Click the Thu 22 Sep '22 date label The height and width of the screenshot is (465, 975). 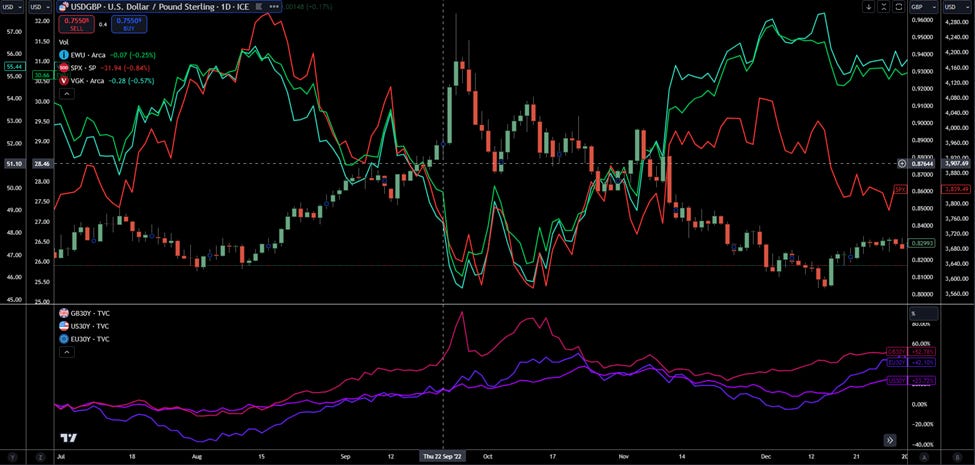click(443, 457)
